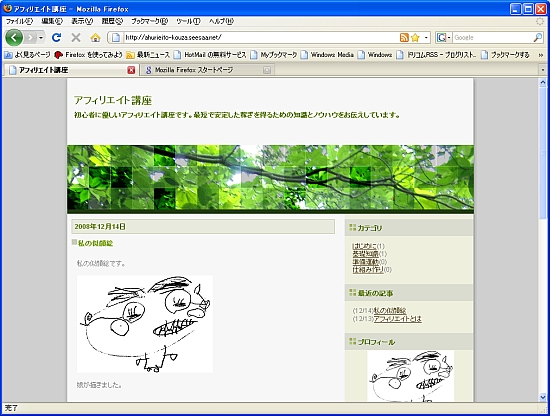Click the Google search input field

point(492,38)
